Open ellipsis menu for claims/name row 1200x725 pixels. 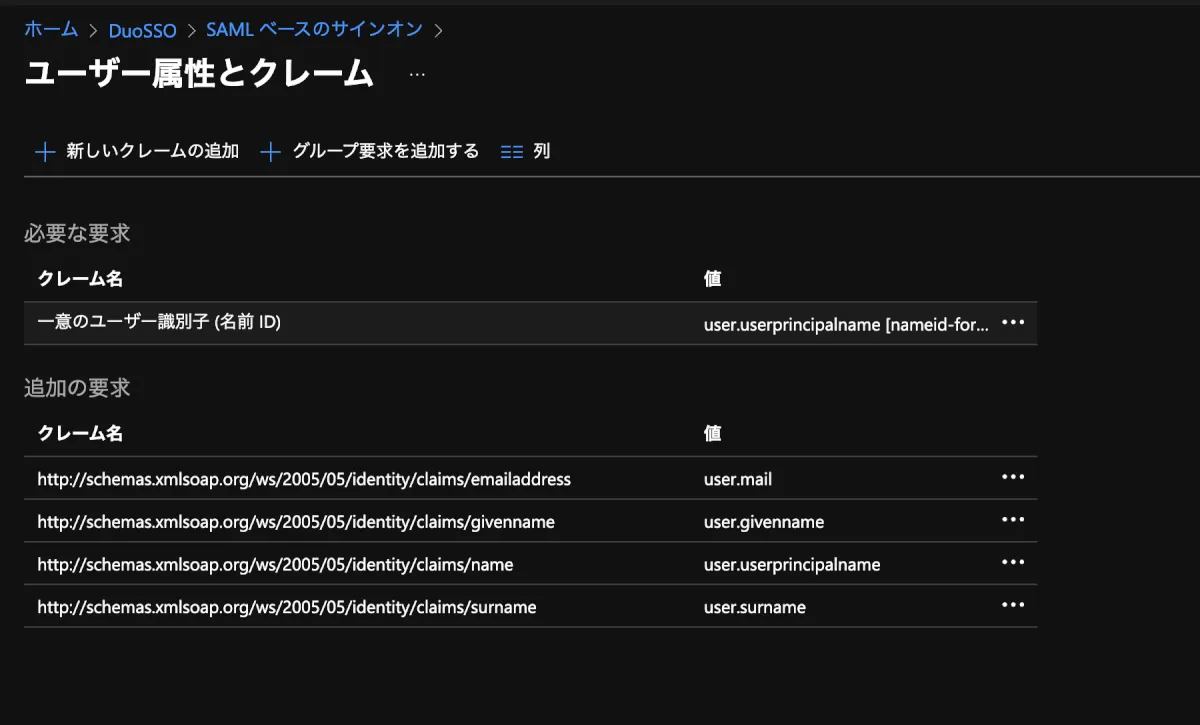click(x=1013, y=564)
